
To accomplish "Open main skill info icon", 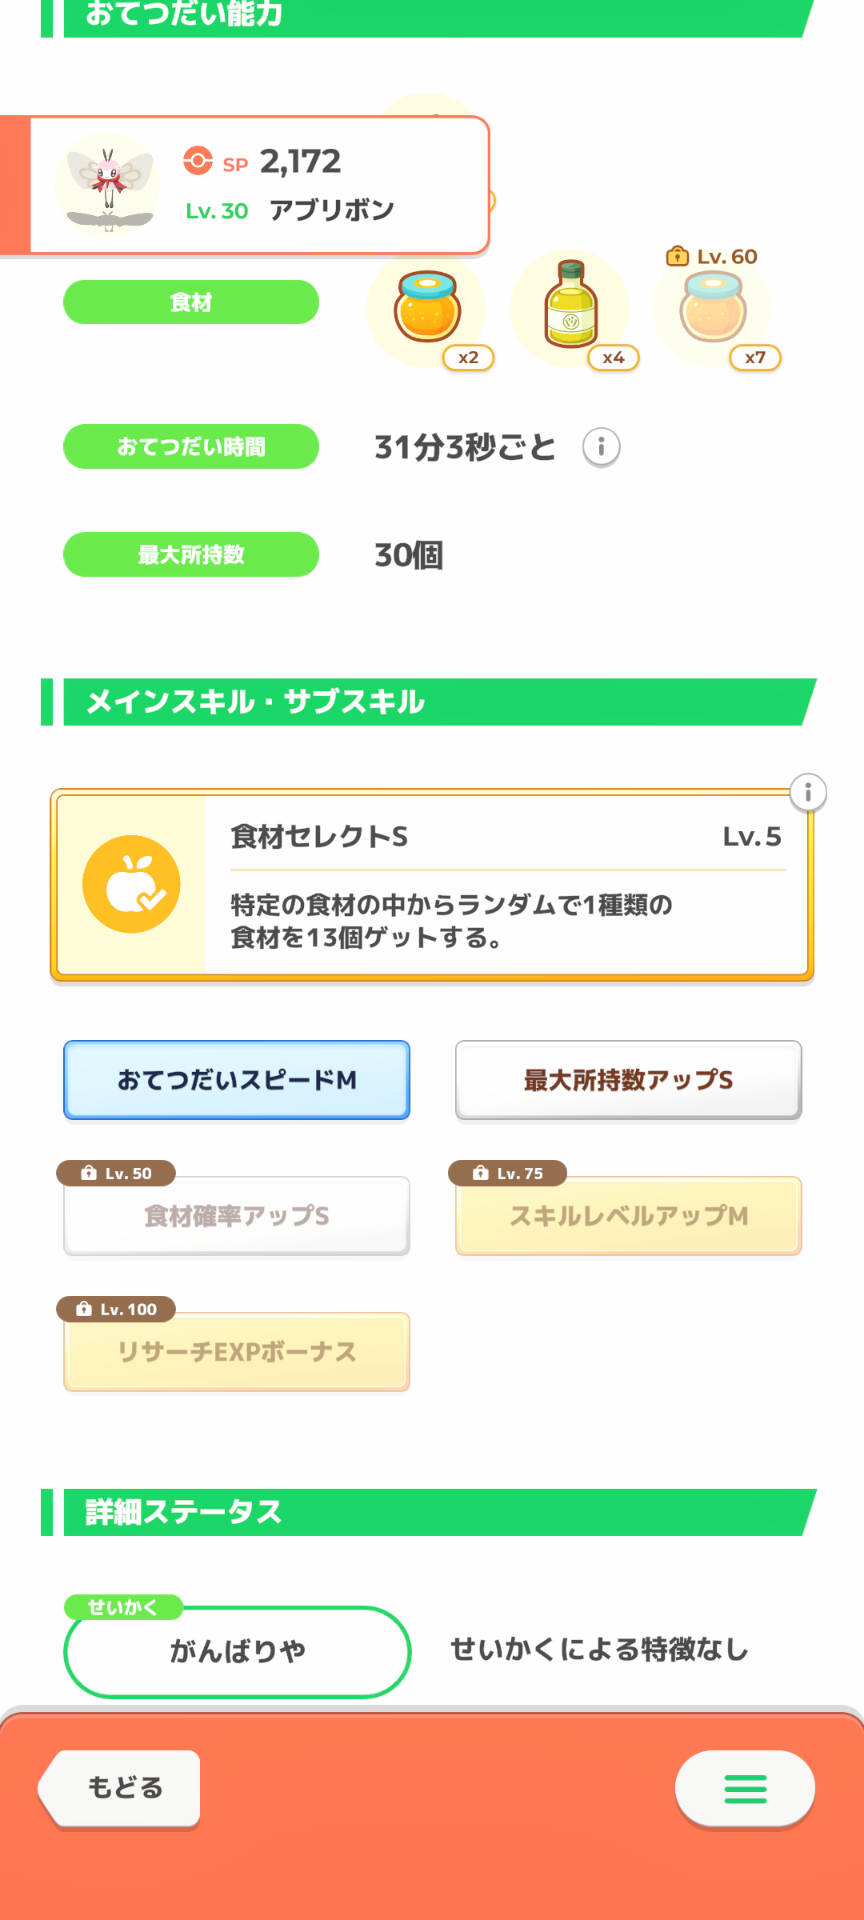I will pos(808,793).
